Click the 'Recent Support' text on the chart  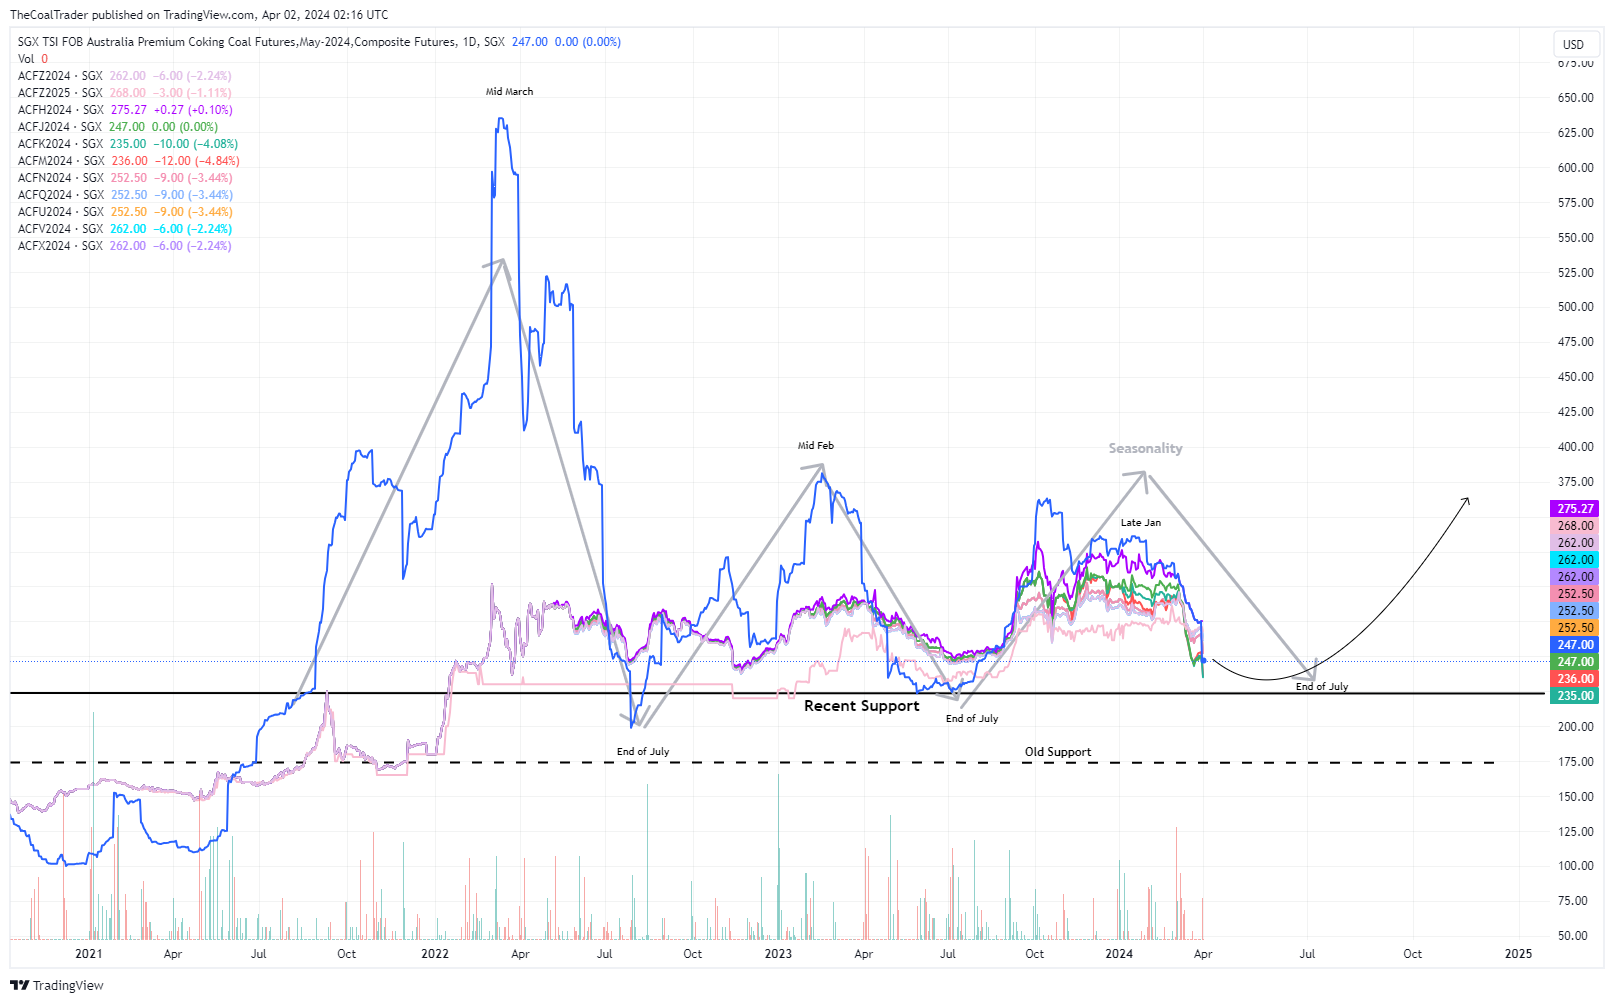[863, 705]
